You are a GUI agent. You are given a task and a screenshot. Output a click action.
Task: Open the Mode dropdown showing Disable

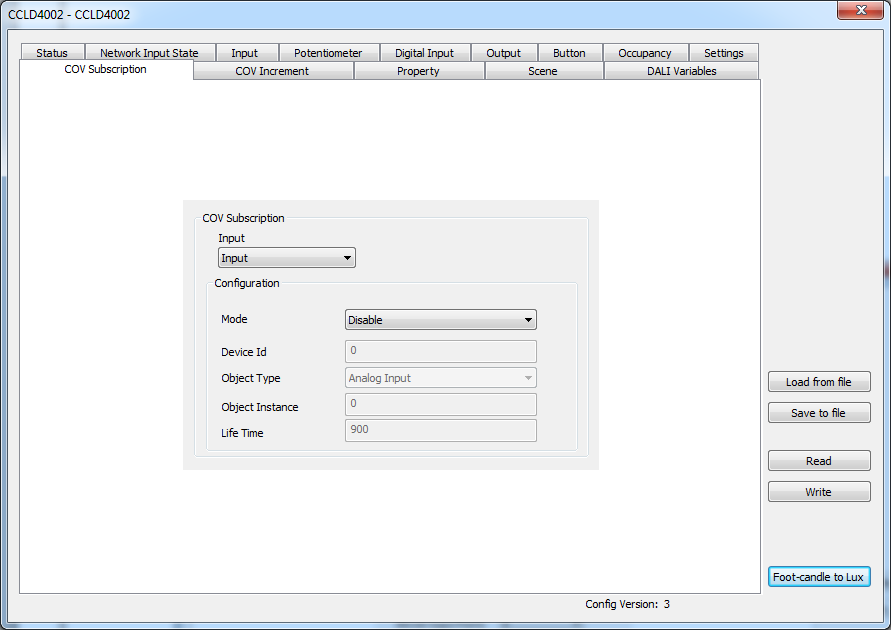(441, 320)
